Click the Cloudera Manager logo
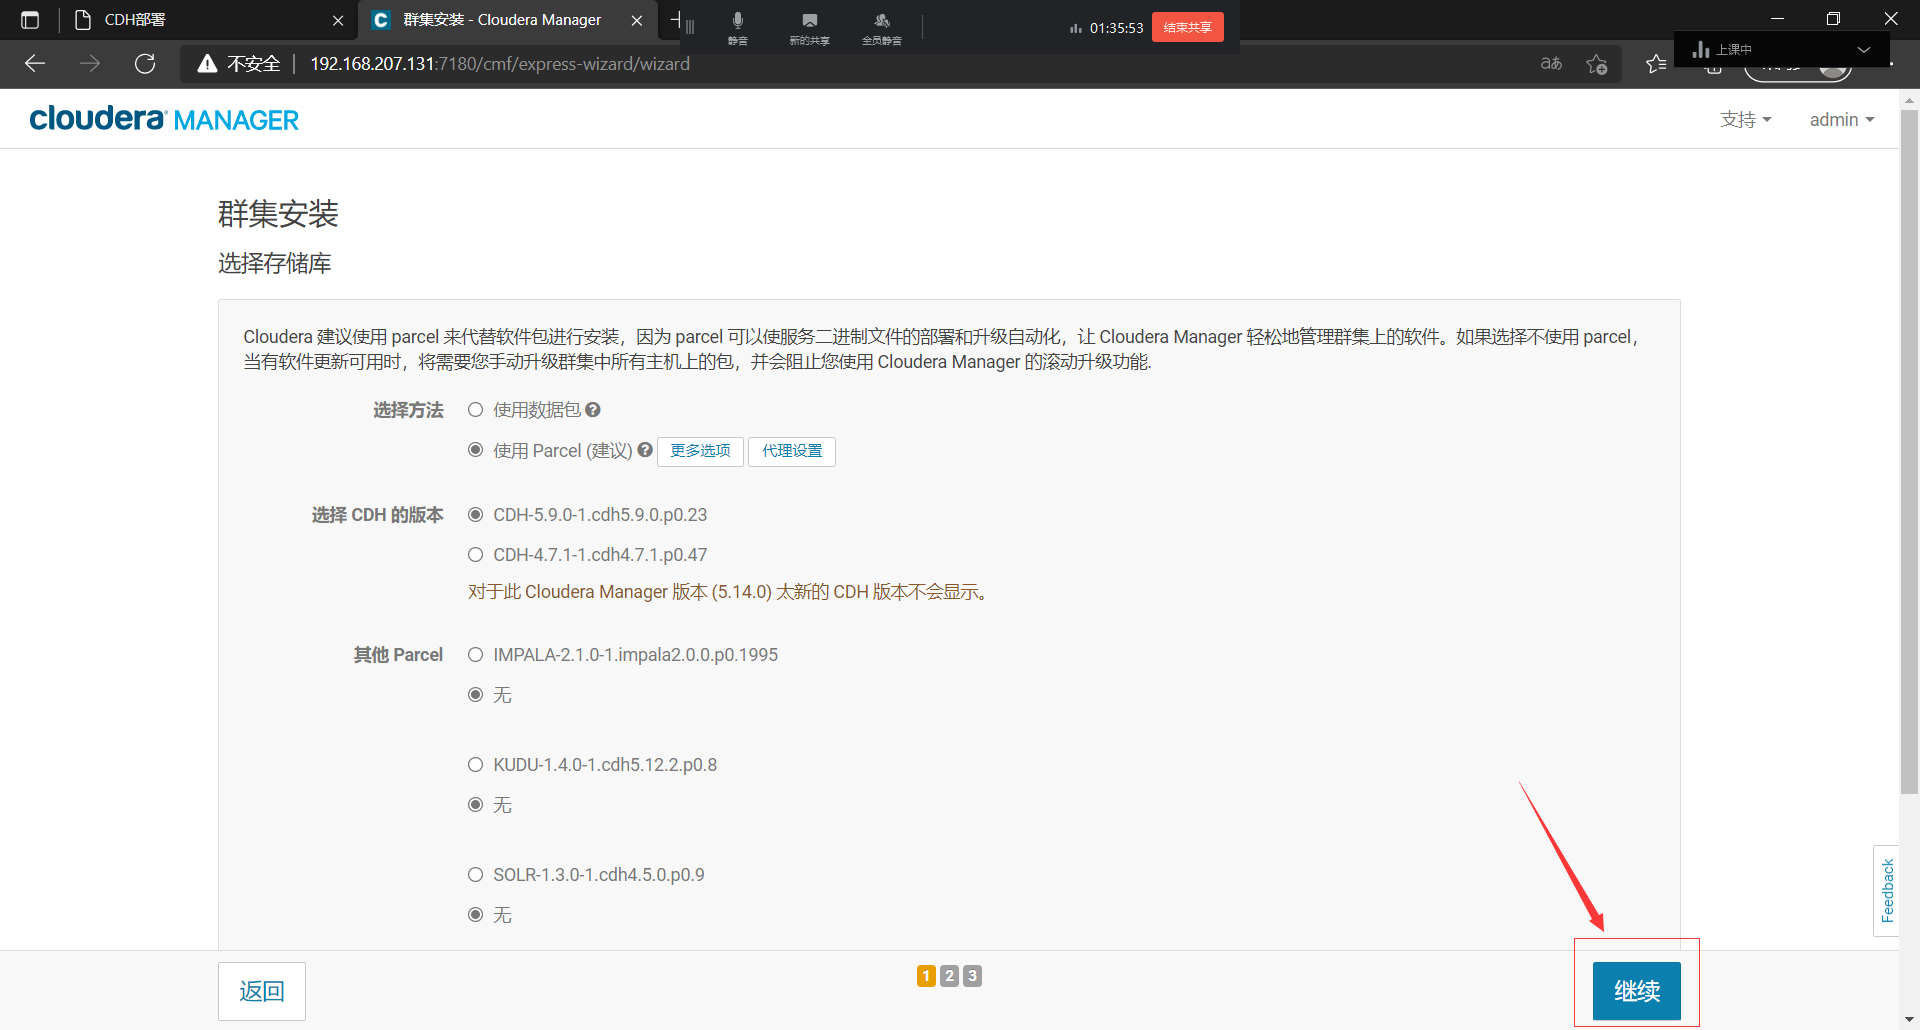The image size is (1920, 1030). tap(164, 119)
